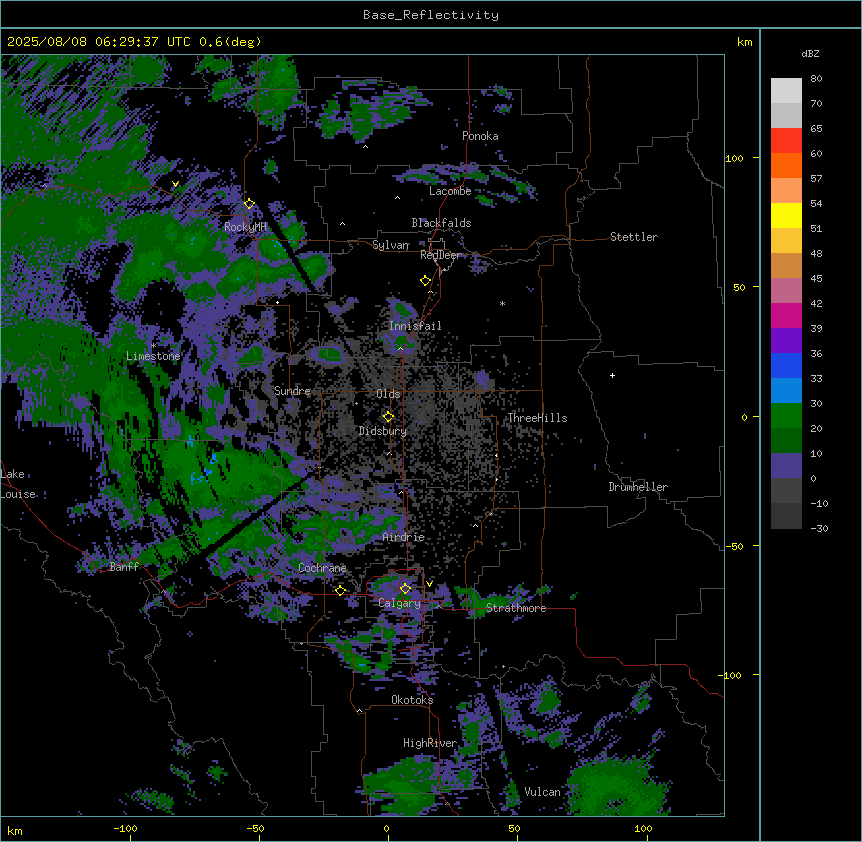Click the Vulcan label
This screenshot has width=862, height=842.
543,792
